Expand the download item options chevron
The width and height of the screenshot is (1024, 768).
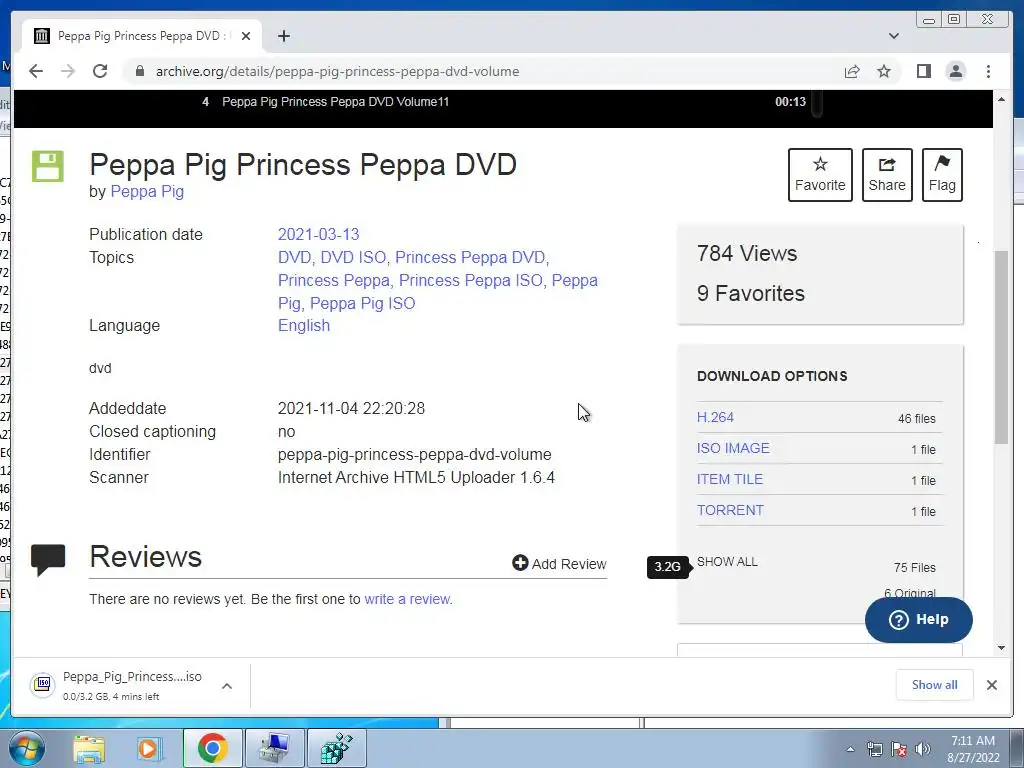point(227,686)
